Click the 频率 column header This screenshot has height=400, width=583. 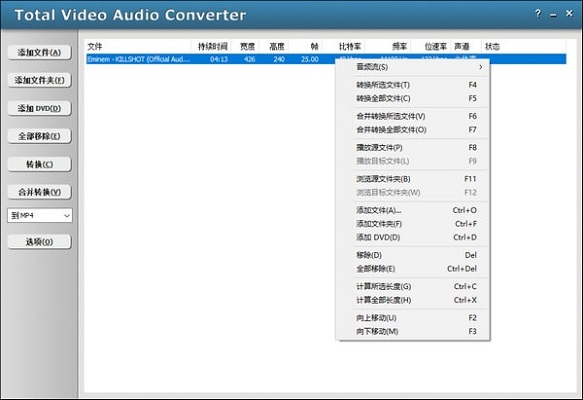click(x=388, y=46)
